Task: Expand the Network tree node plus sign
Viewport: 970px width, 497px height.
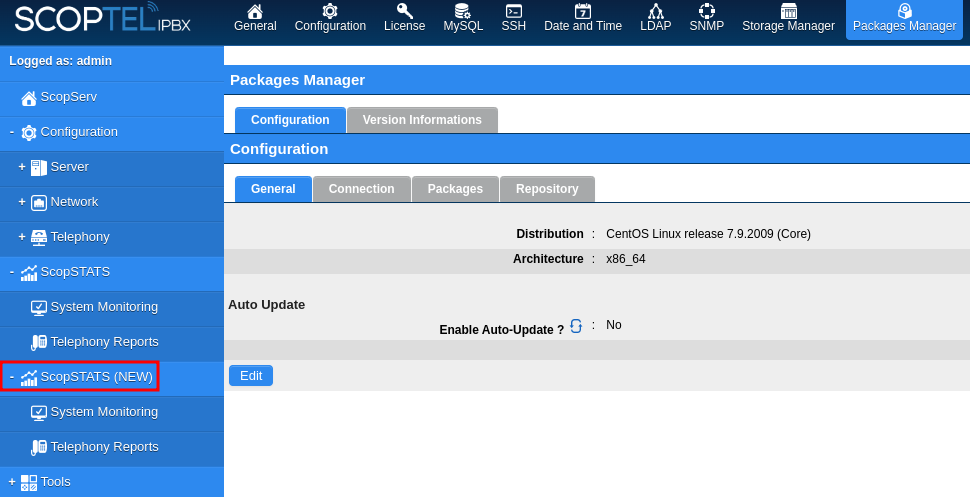Action: pyautogui.click(x=22, y=202)
